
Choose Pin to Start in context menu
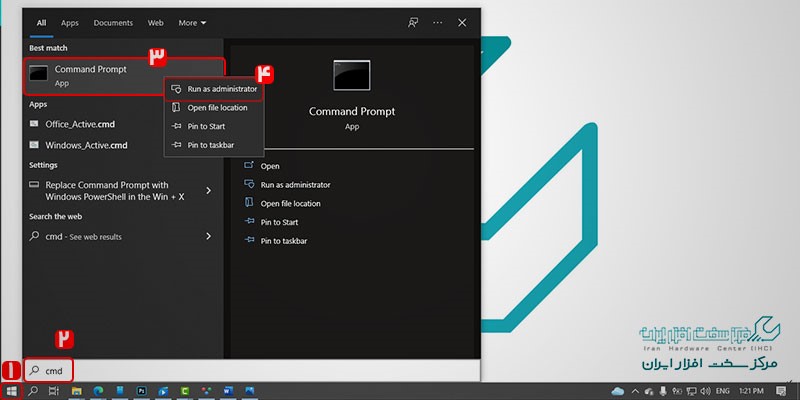tap(214, 127)
